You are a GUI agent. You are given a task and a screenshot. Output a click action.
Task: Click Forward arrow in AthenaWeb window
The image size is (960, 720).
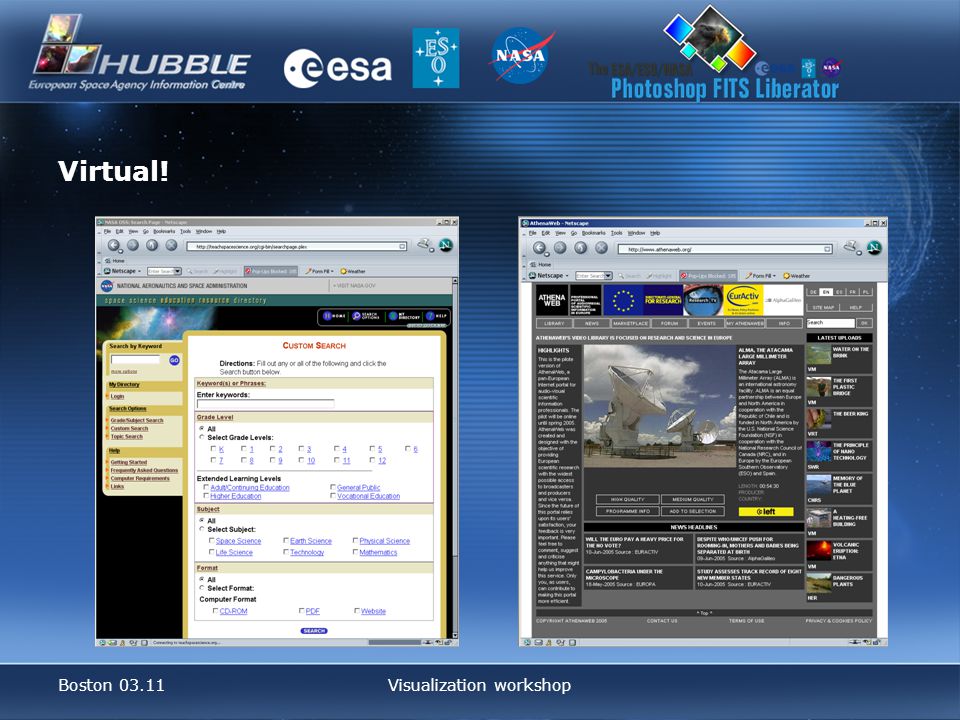pos(560,248)
